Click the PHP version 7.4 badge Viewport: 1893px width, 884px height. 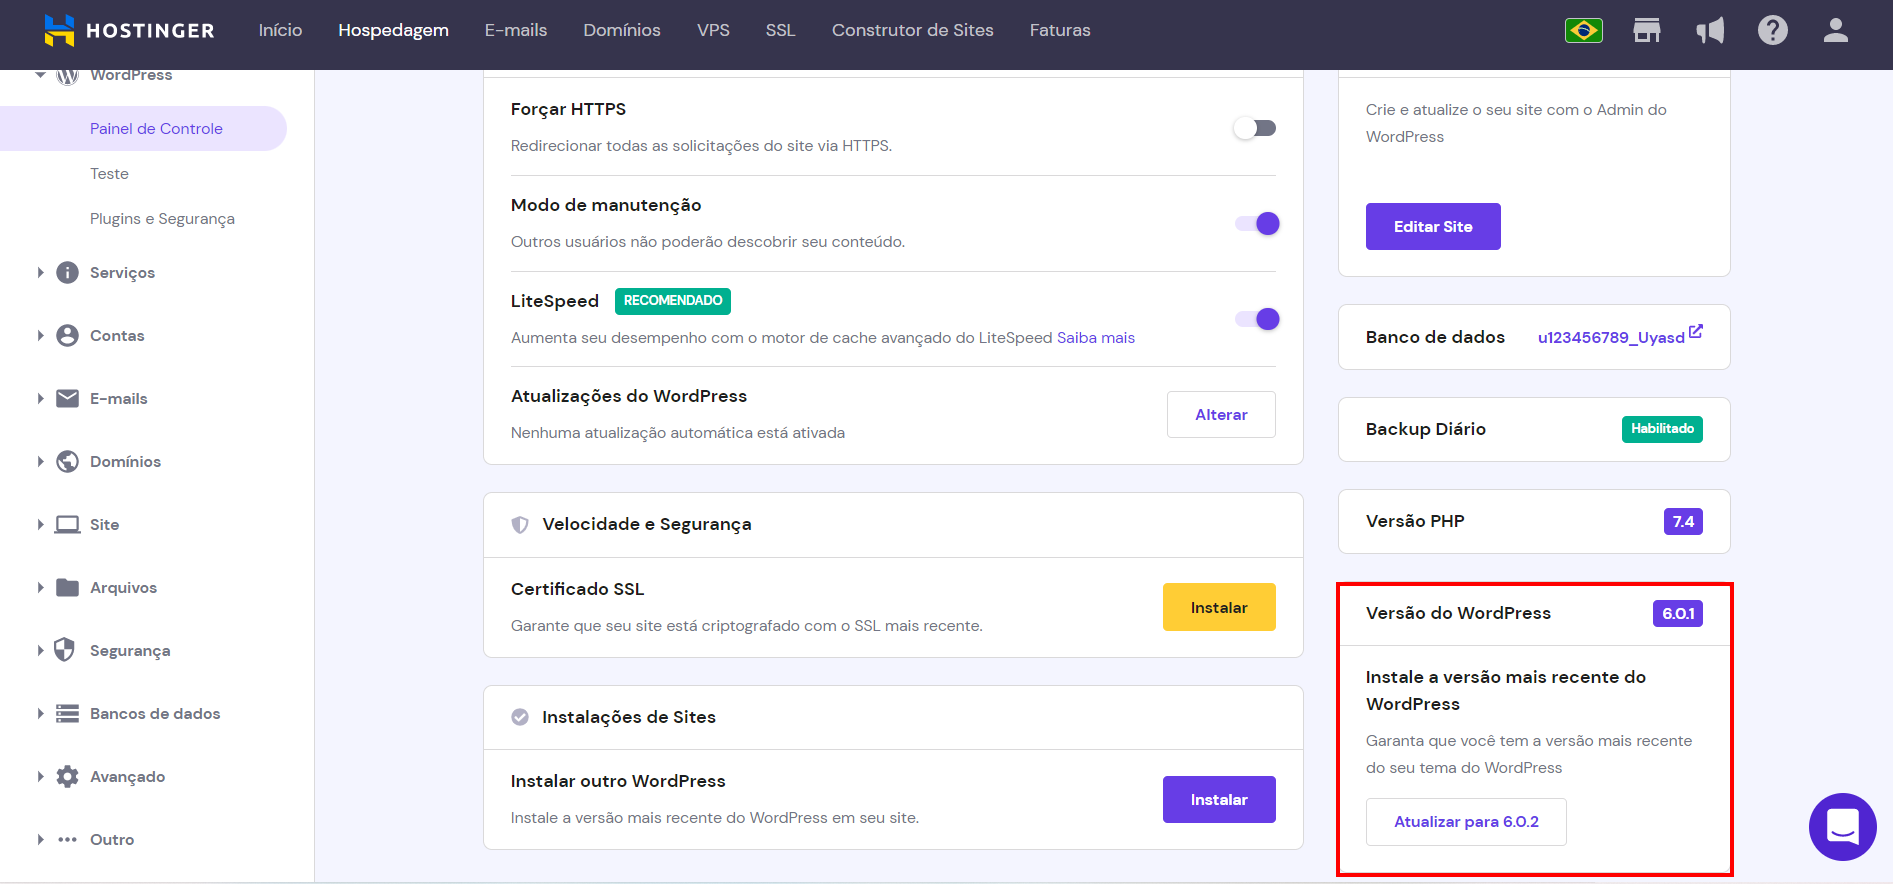1683,521
